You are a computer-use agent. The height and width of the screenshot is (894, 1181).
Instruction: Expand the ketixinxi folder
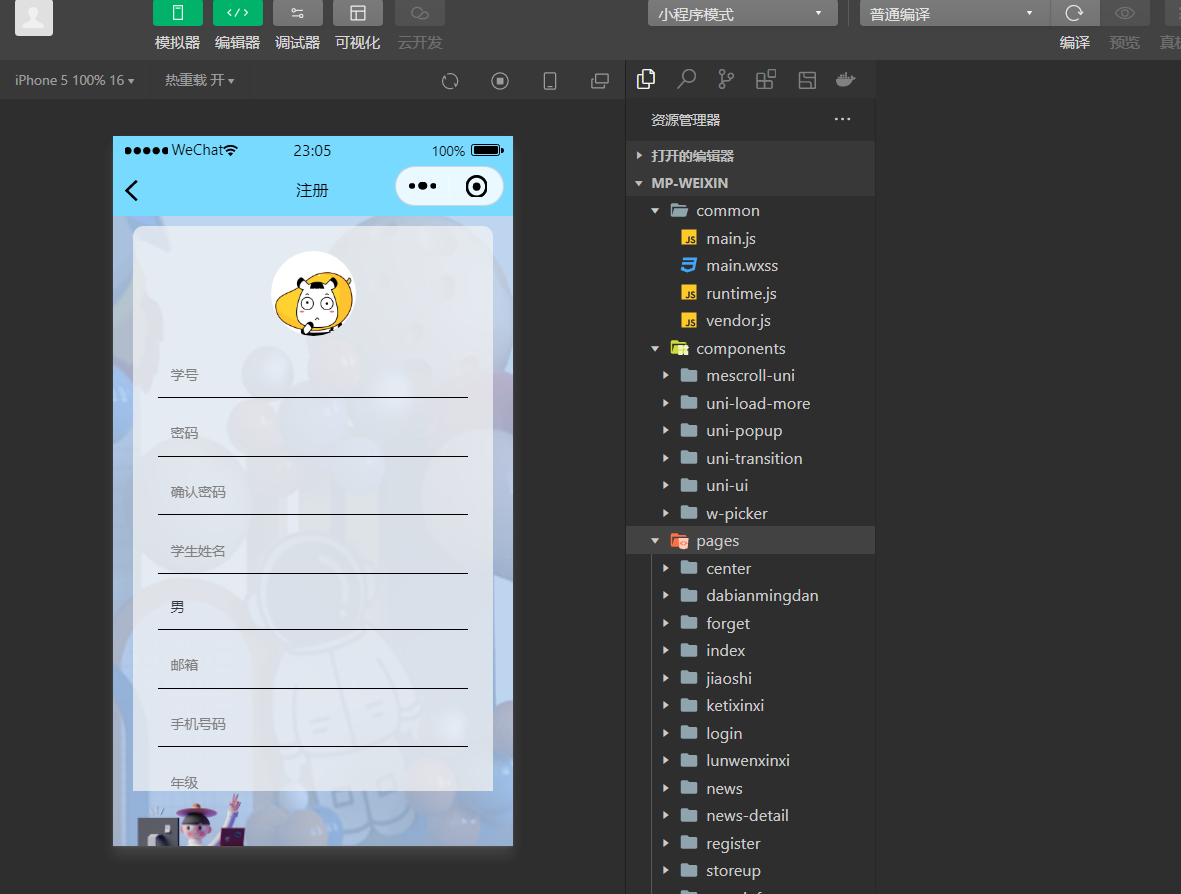click(x=750, y=706)
